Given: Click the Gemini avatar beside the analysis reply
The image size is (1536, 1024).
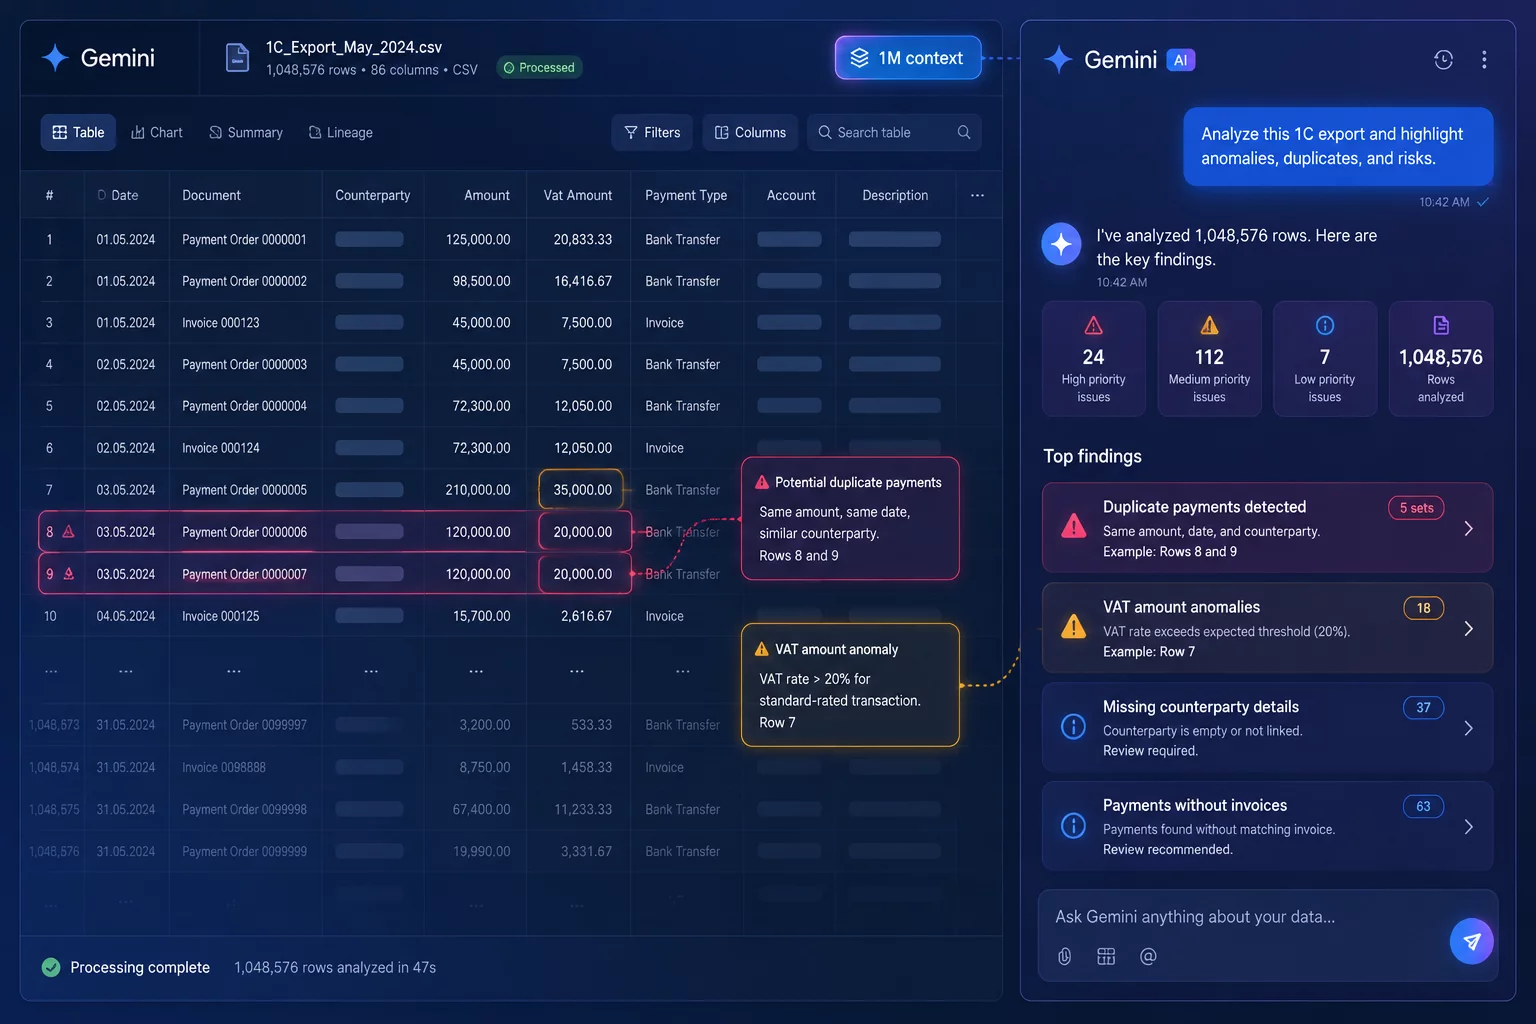Looking at the screenshot, I should click(1062, 244).
